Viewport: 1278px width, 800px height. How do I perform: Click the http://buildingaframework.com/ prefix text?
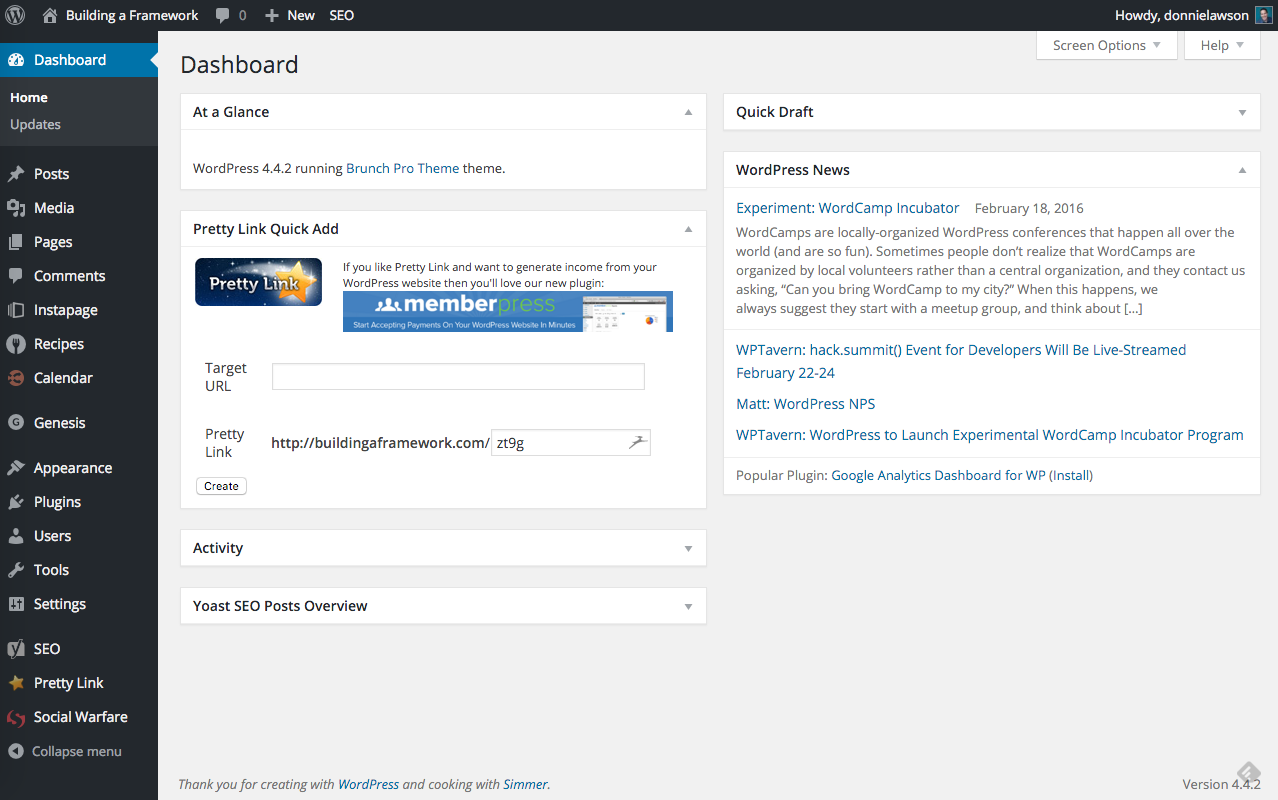point(380,443)
